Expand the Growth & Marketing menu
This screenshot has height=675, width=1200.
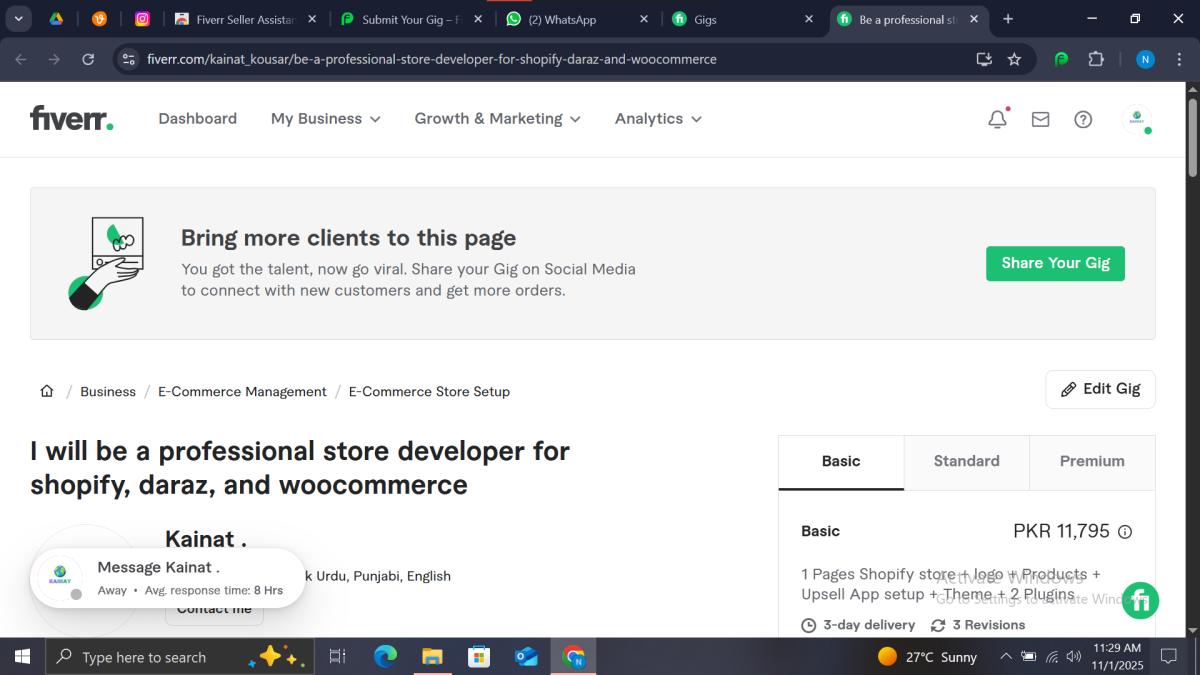(x=497, y=118)
